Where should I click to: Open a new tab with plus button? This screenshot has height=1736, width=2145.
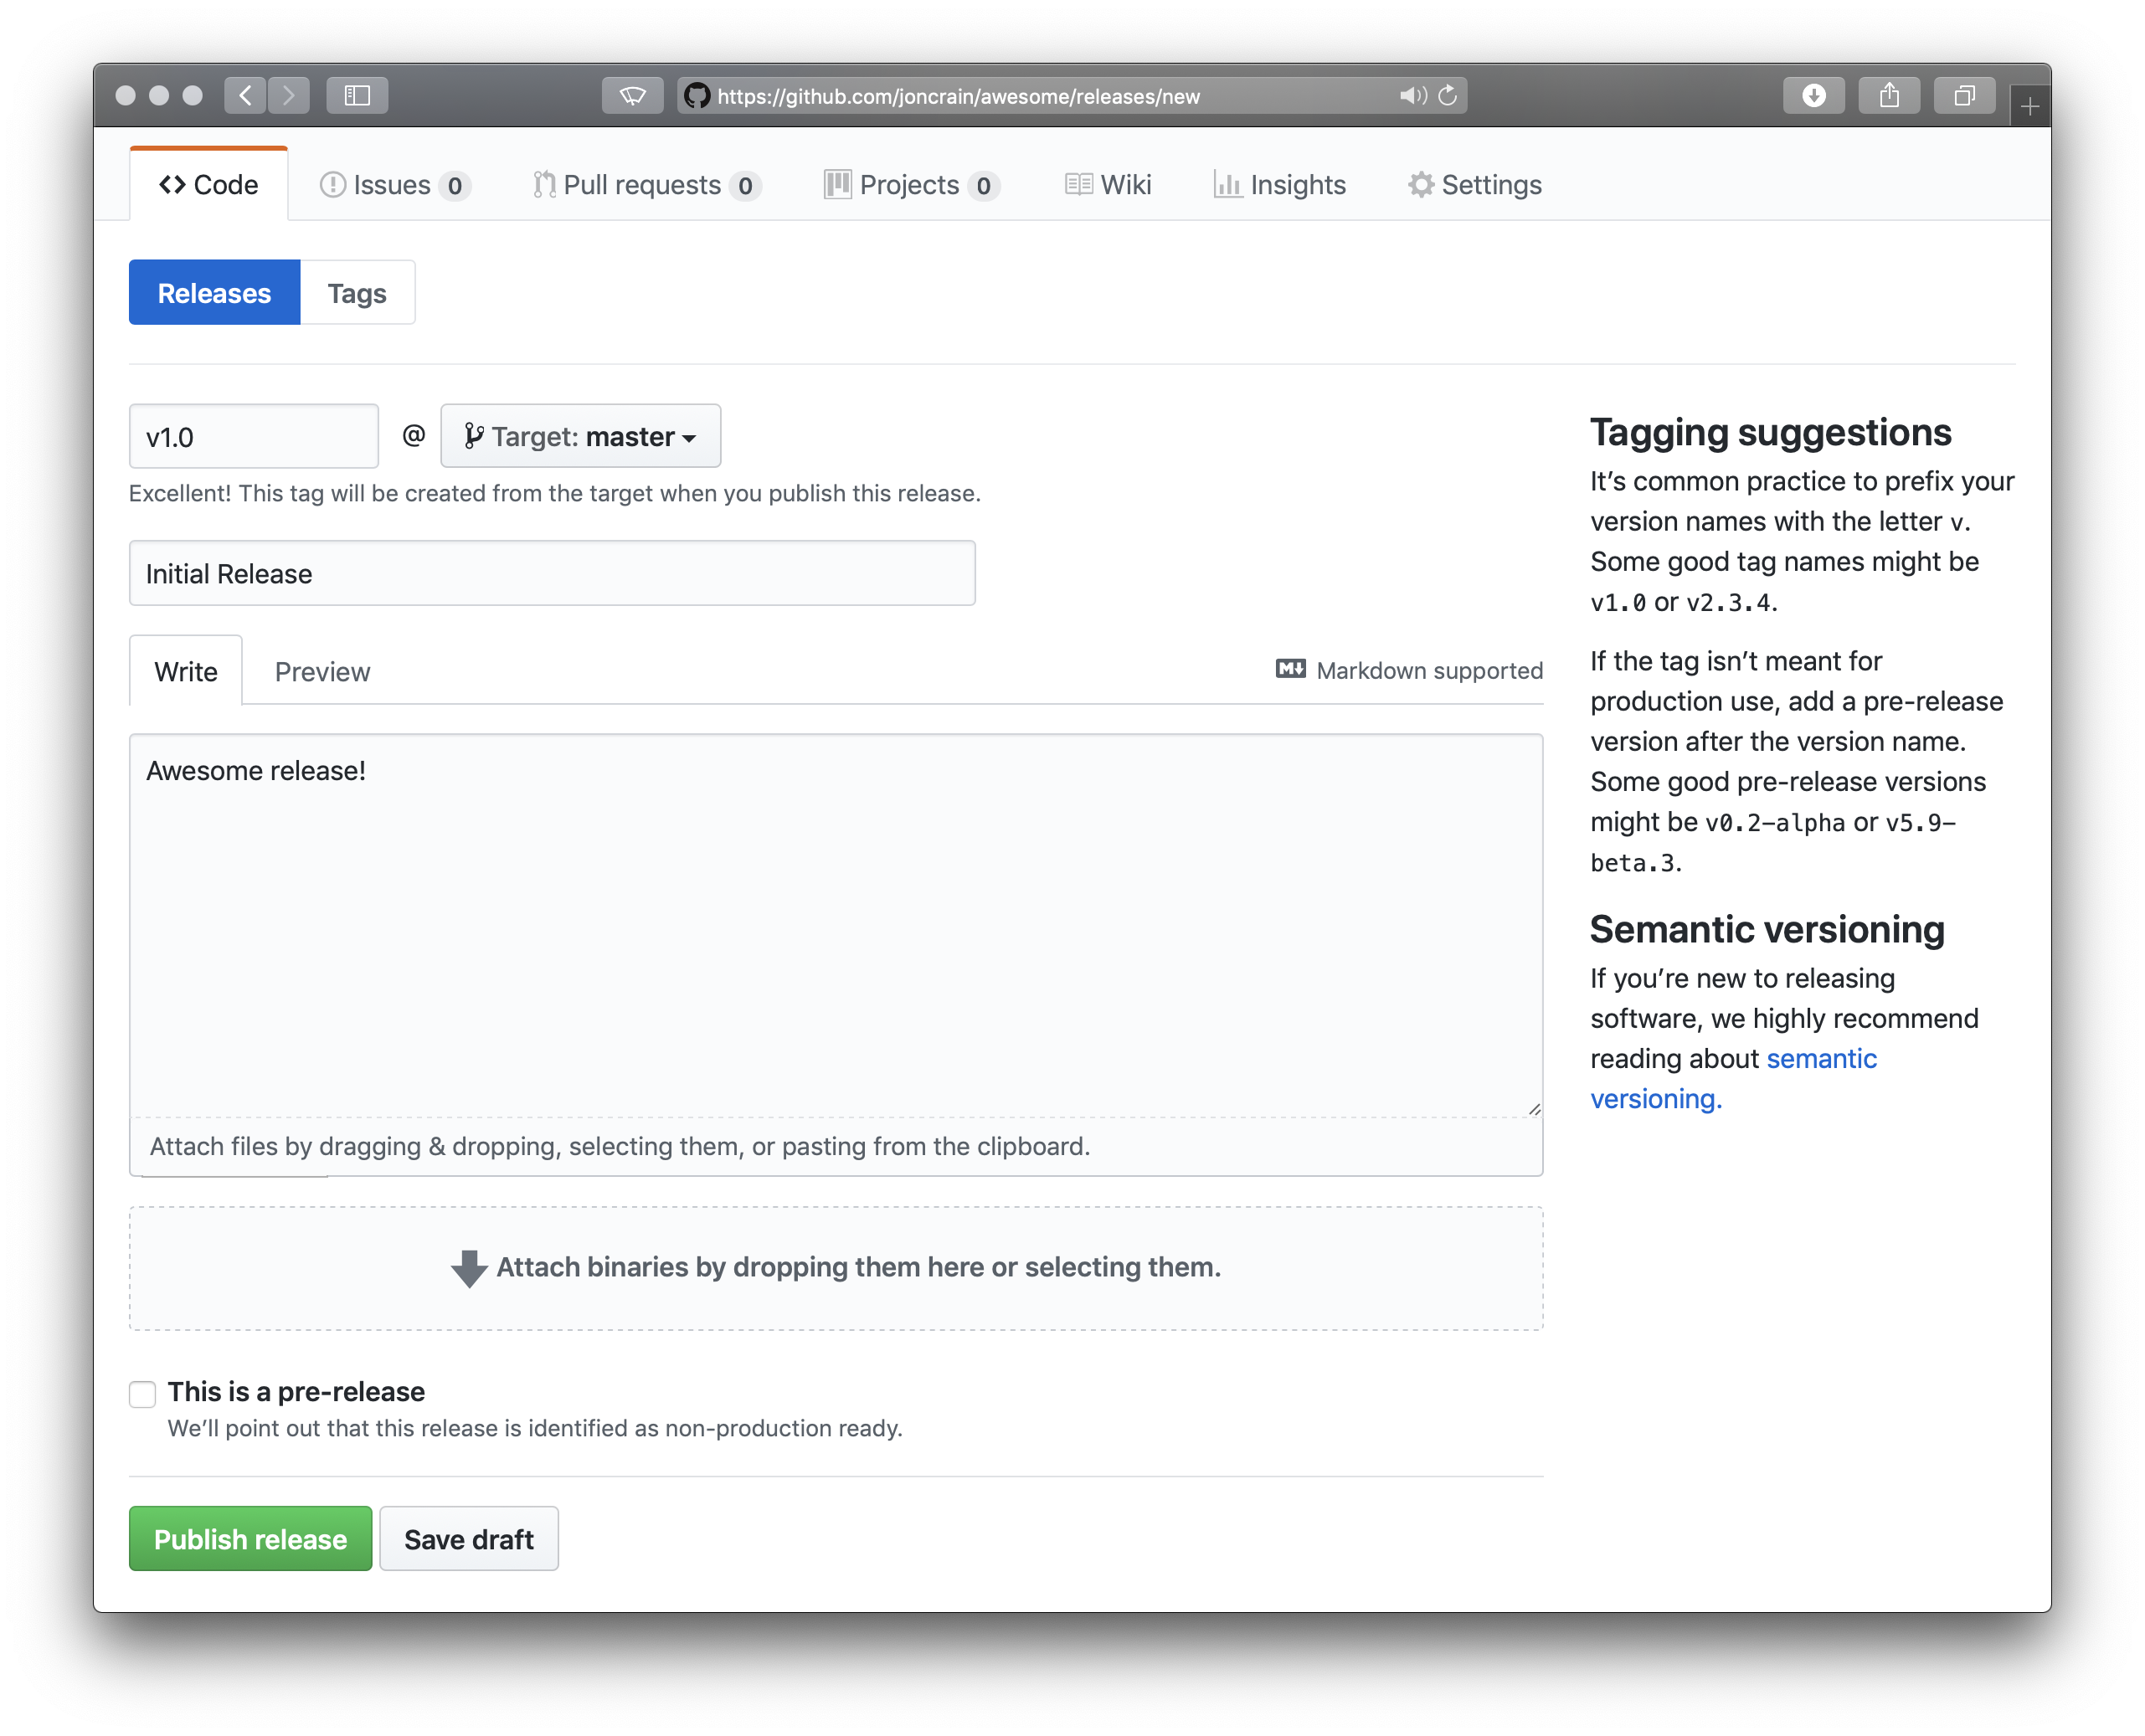click(x=2029, y=106)
